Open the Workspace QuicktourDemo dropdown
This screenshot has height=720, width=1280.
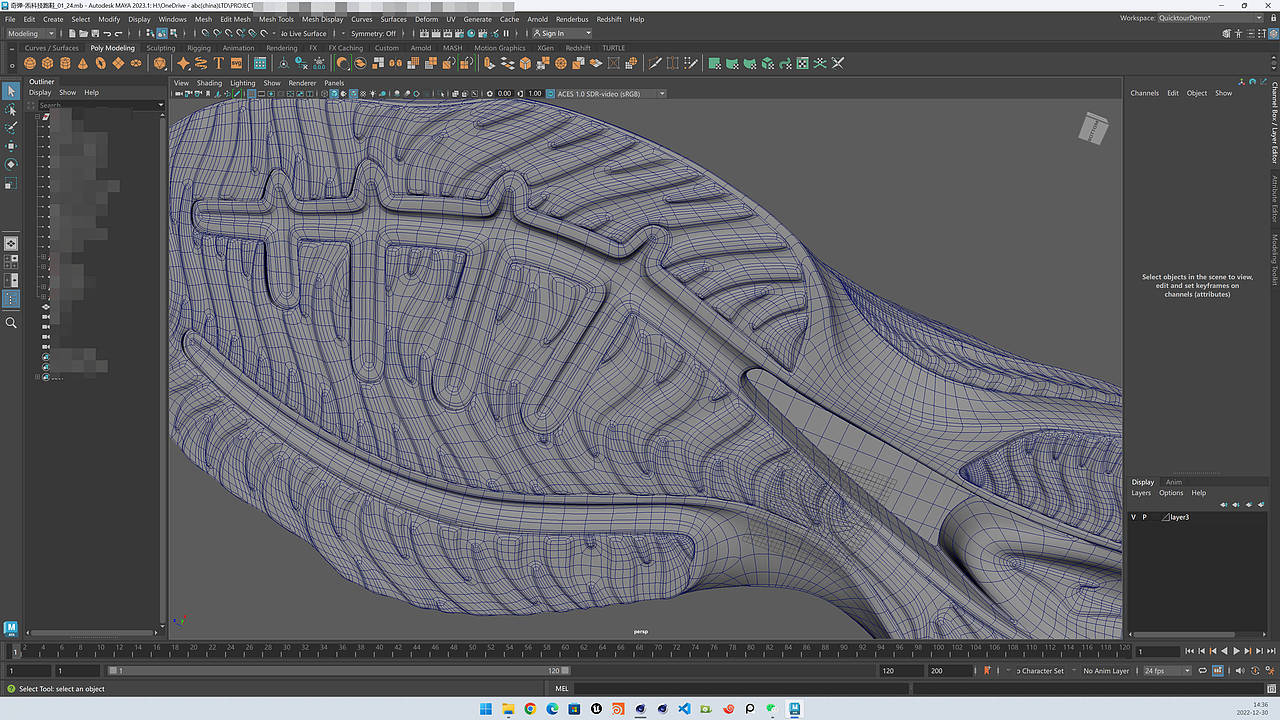click(1210, 18)
